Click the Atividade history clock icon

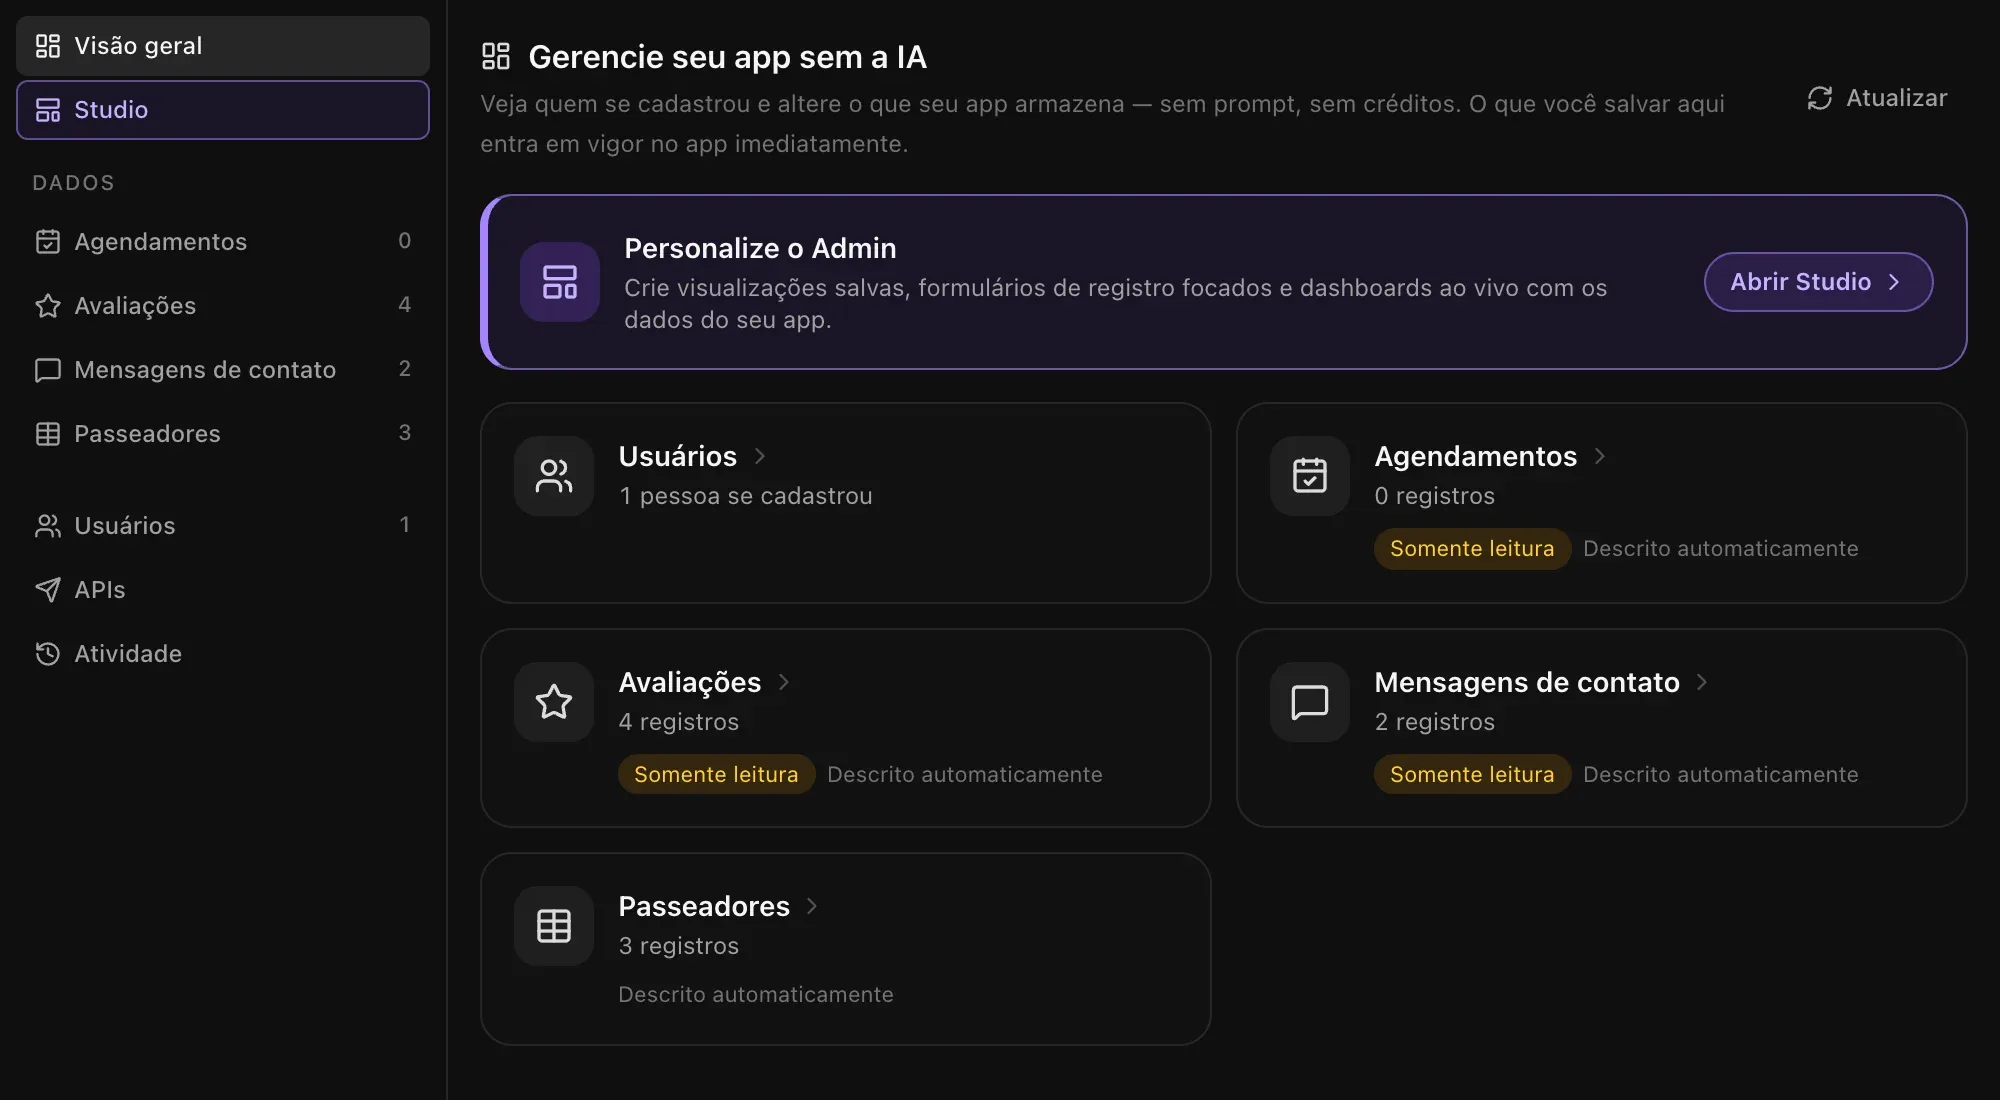(x=48, y=654)
